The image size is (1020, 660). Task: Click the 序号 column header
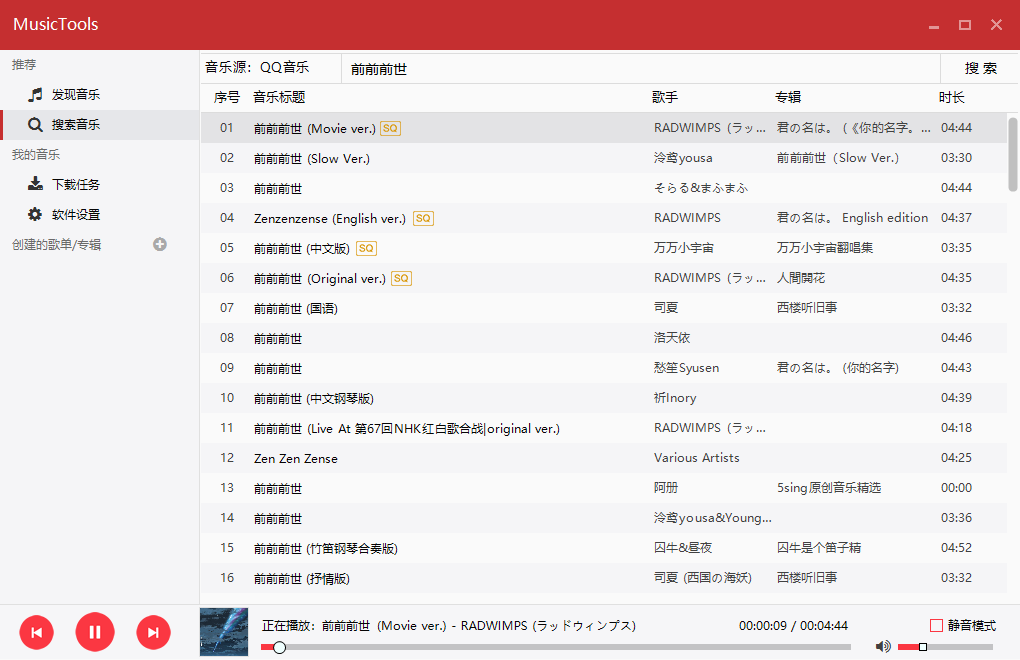226,98
